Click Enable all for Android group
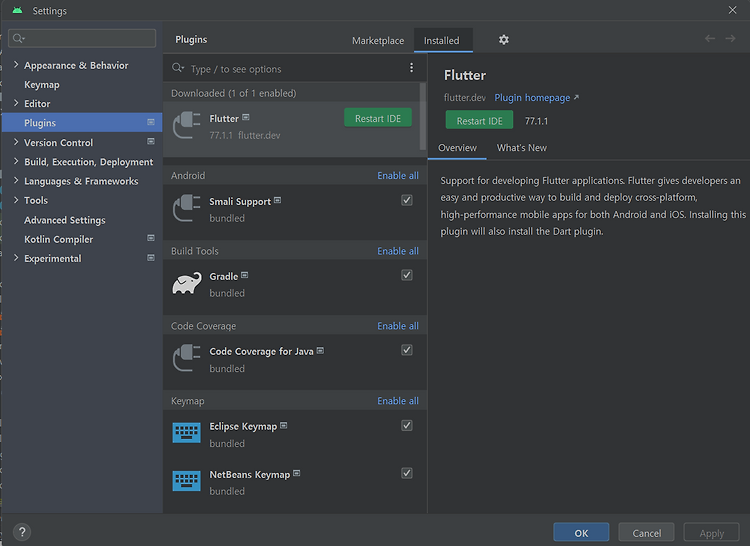The image size is (750, 546). (x=397, y=175)
